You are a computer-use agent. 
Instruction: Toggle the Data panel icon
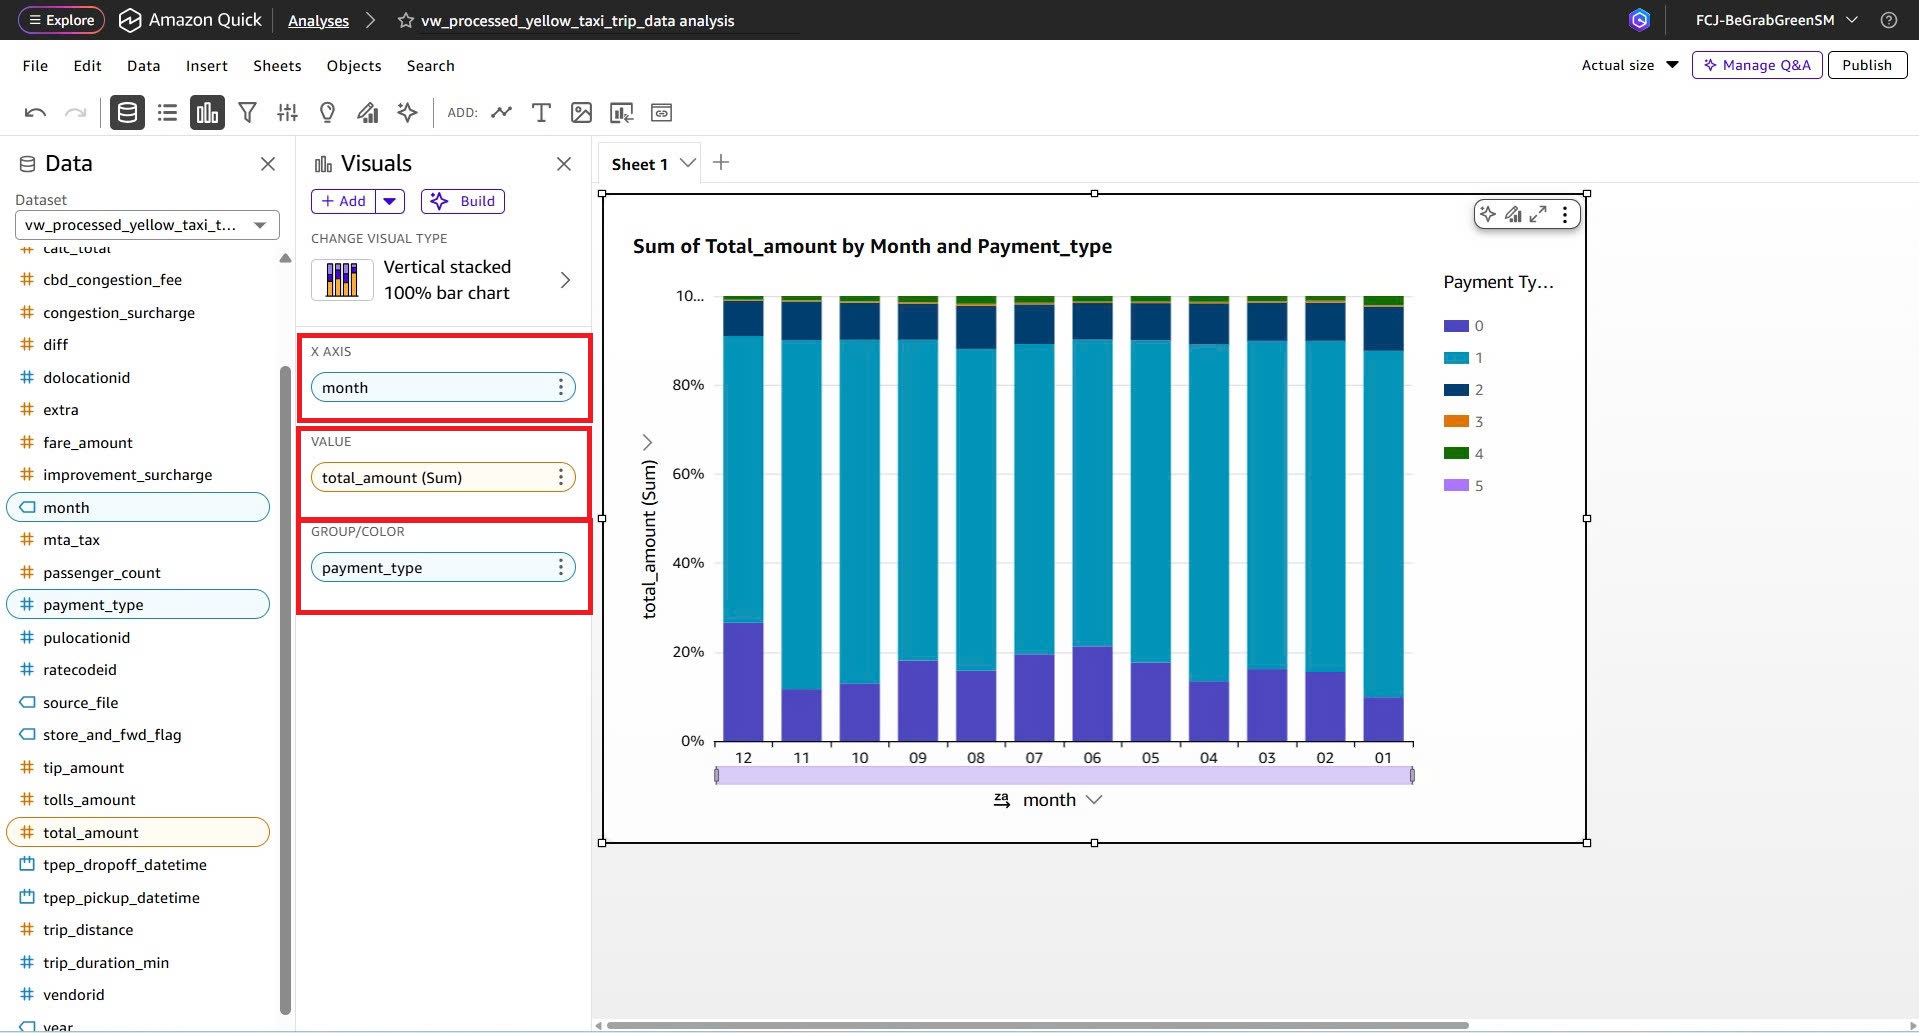coord(127,113)
